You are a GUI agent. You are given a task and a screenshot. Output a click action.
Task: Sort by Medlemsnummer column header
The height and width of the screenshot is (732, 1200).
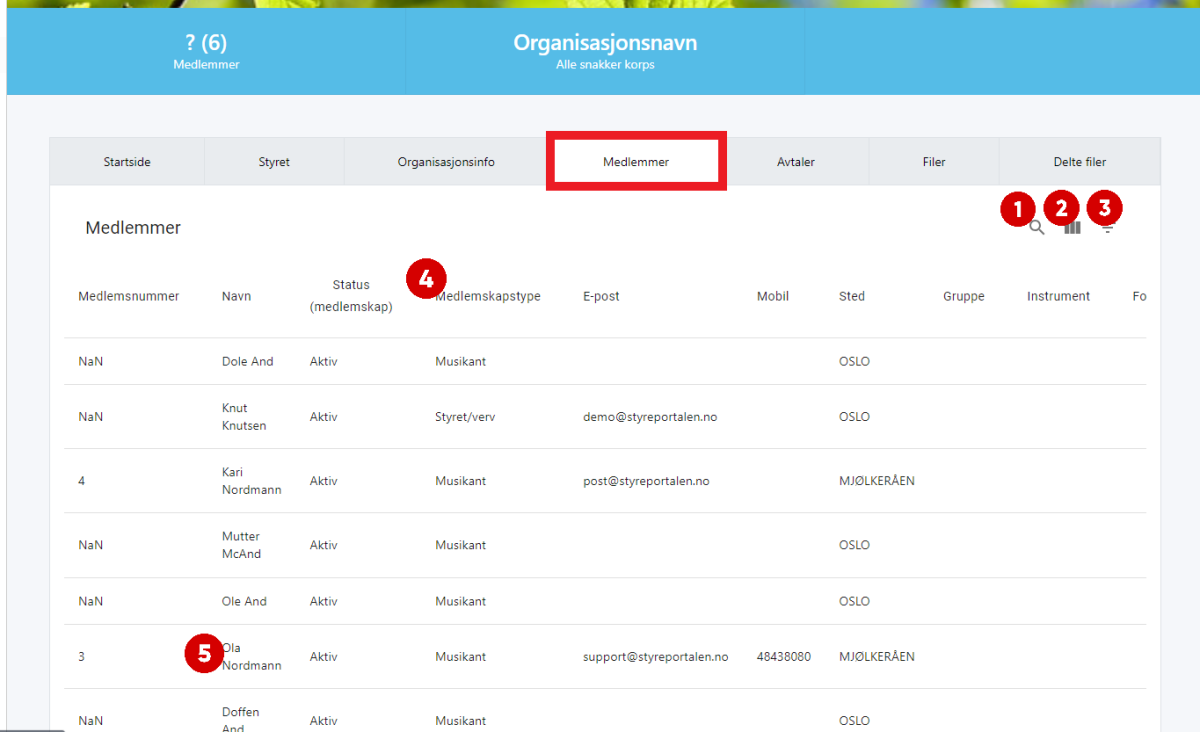pos(129,297)
